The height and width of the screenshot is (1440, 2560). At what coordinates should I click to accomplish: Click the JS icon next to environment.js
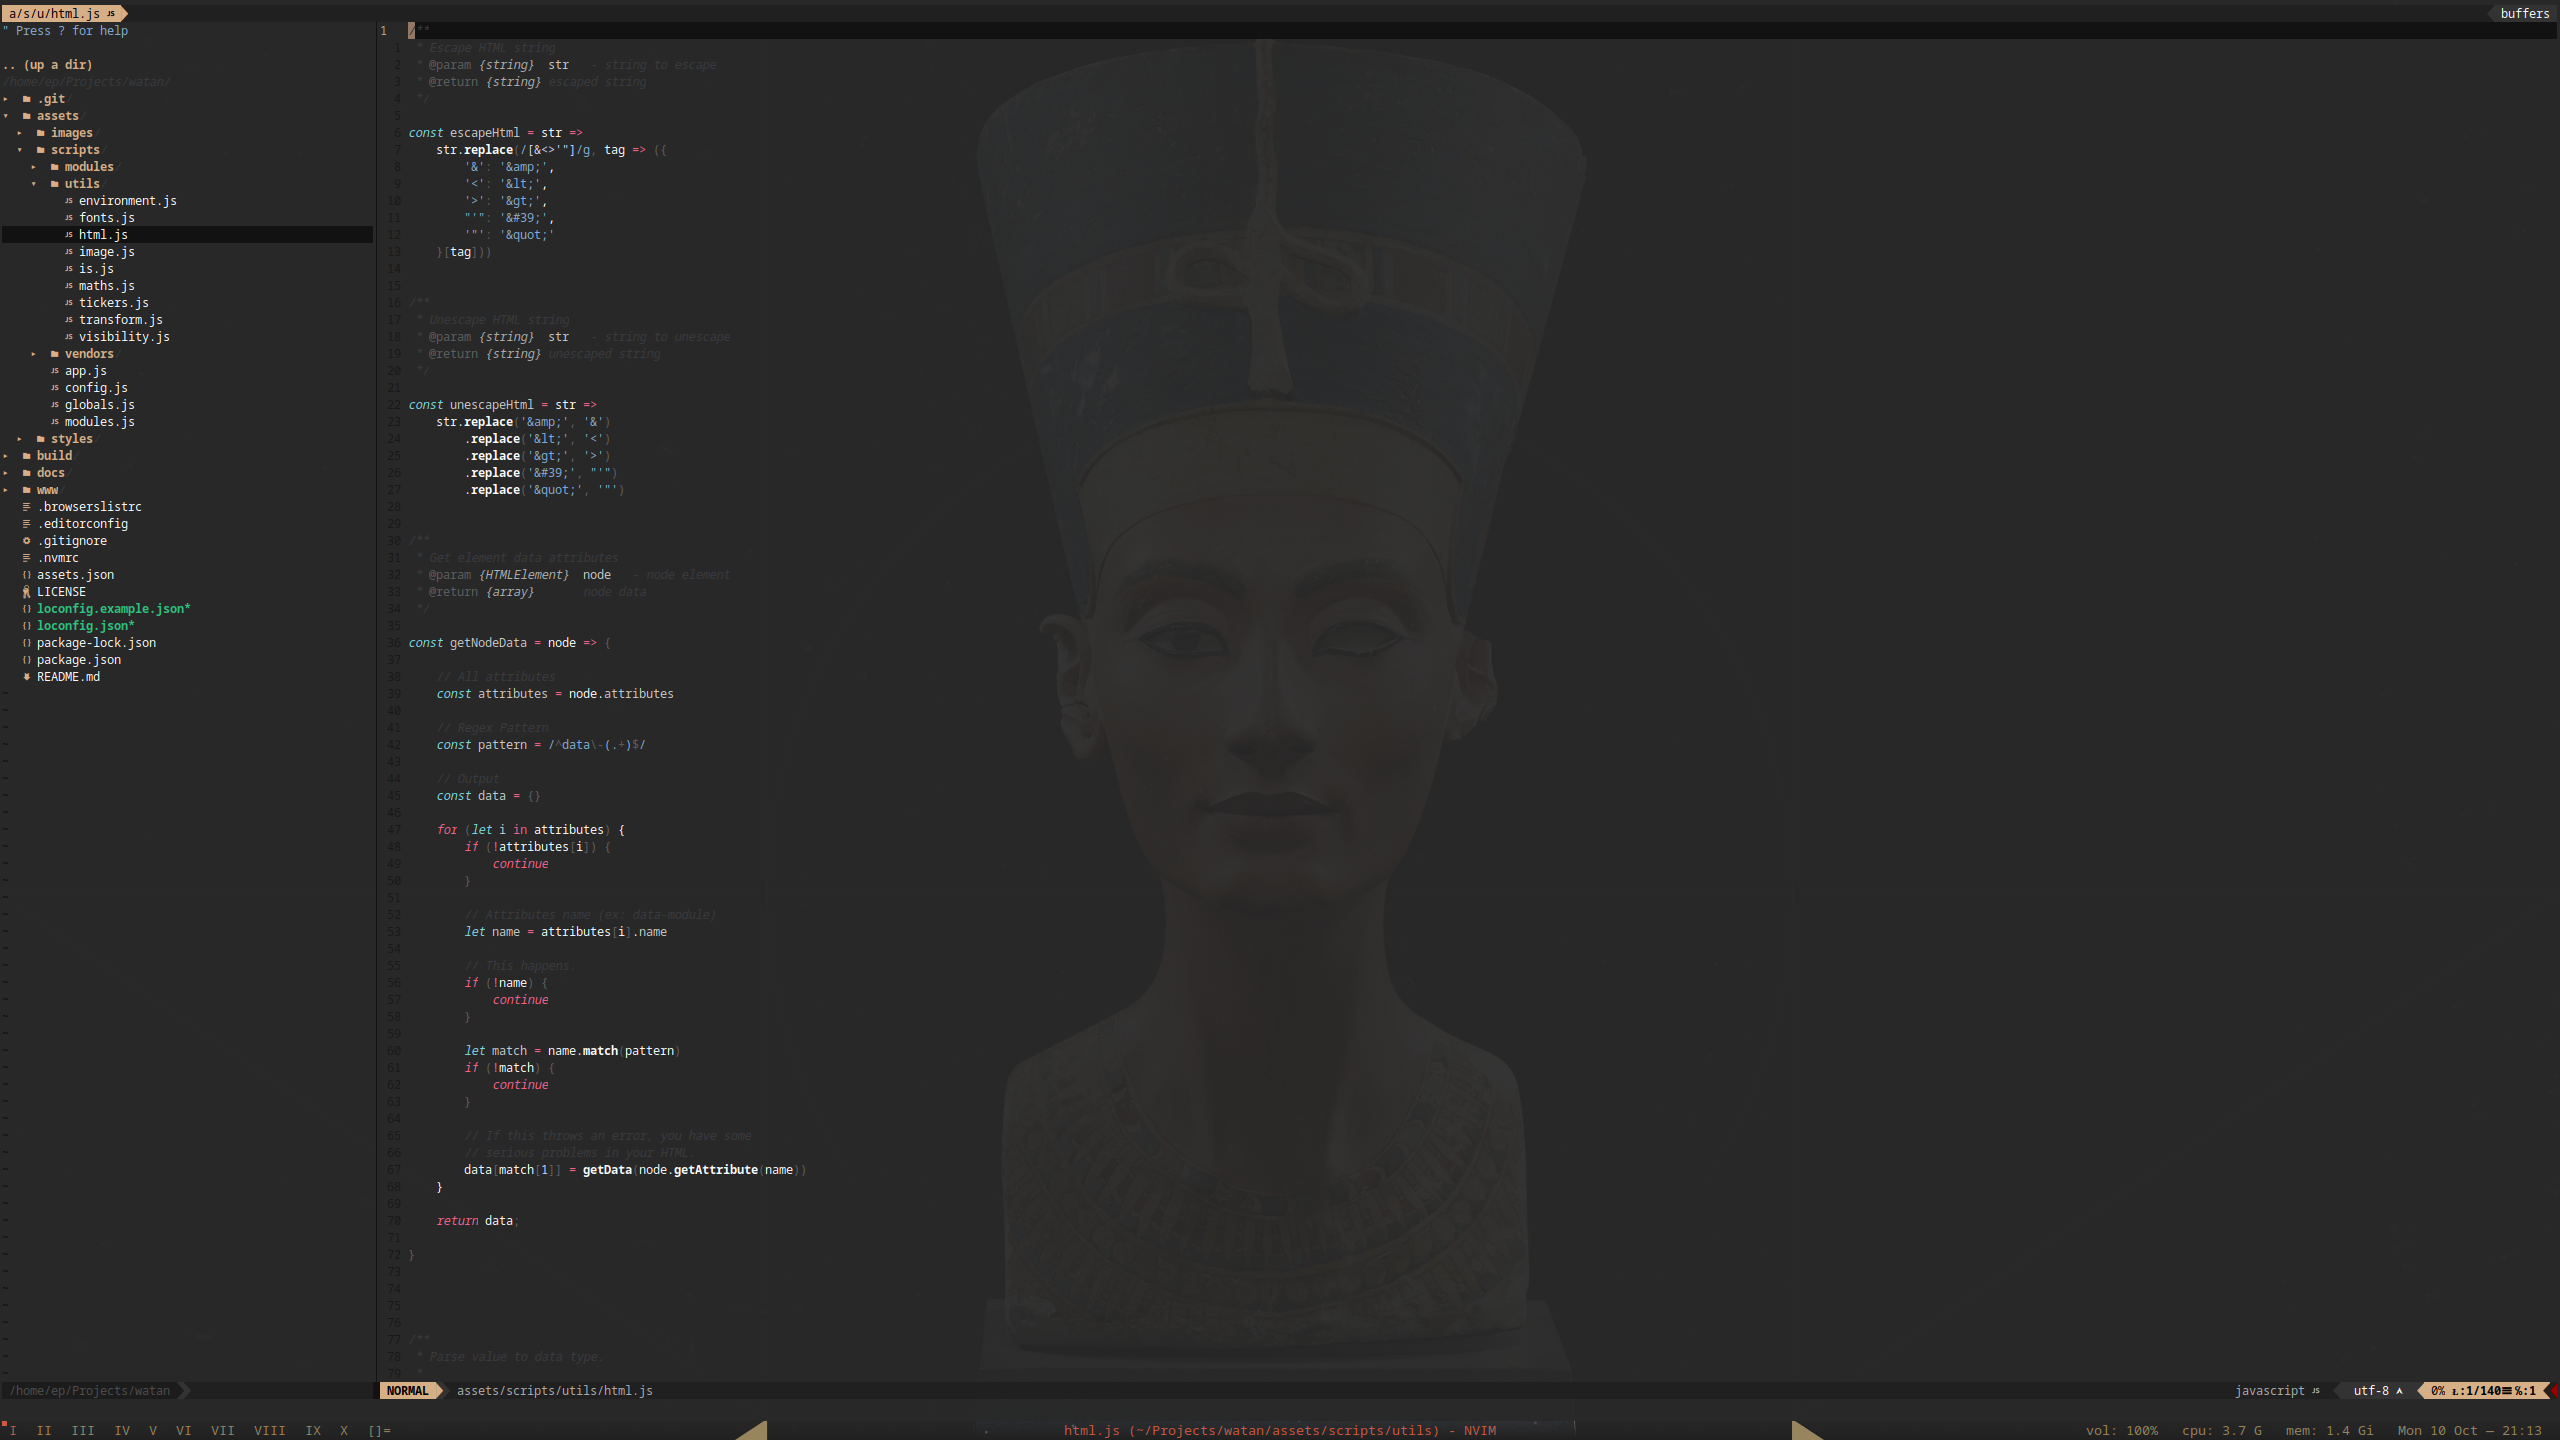point(69,201)
